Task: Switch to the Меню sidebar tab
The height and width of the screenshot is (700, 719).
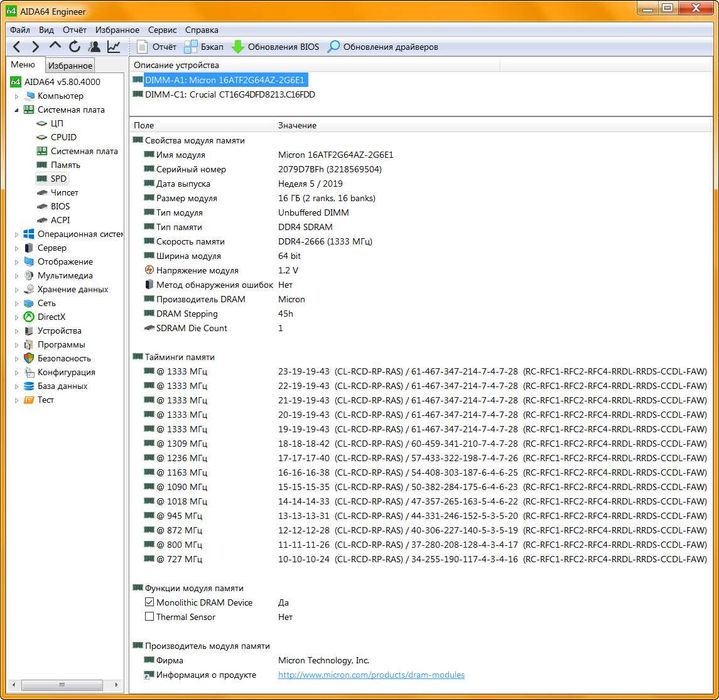Action: click(23, 65)
